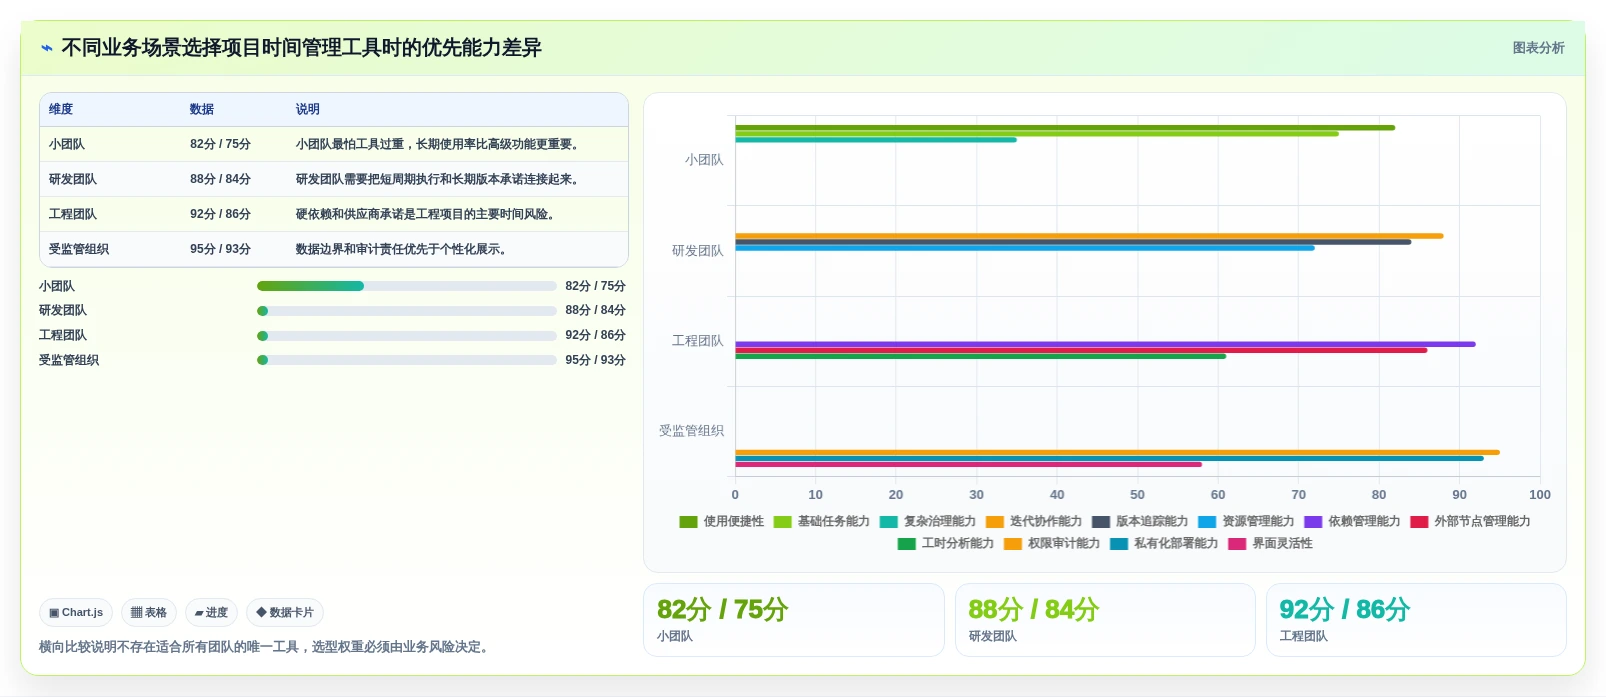Click the teal 小团队 bar reaching 35
The height and width of the screenshot is (697, 1606).
[876, 140]
